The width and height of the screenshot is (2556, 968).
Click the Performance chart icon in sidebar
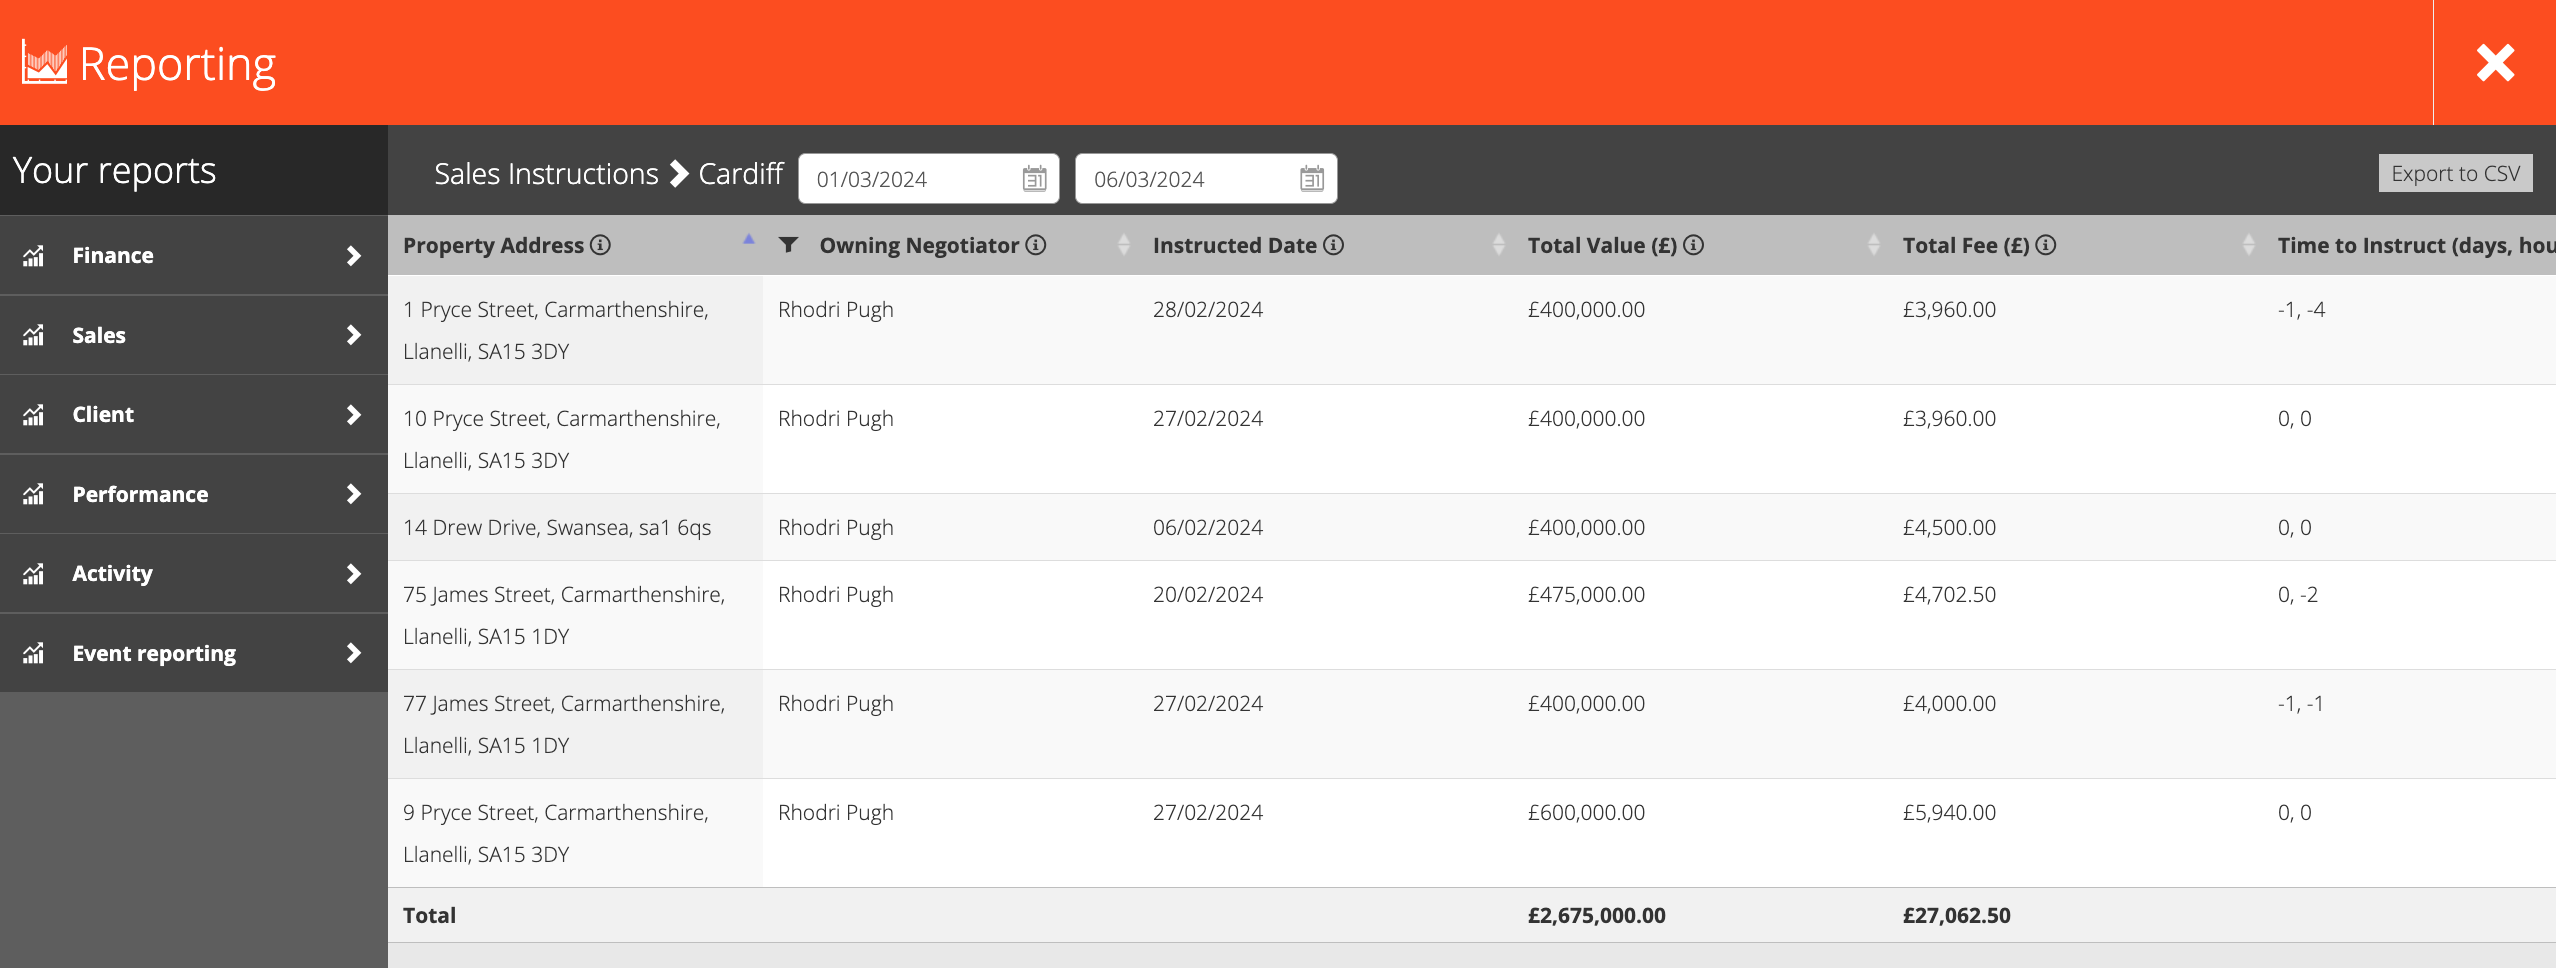click(34, 494)
